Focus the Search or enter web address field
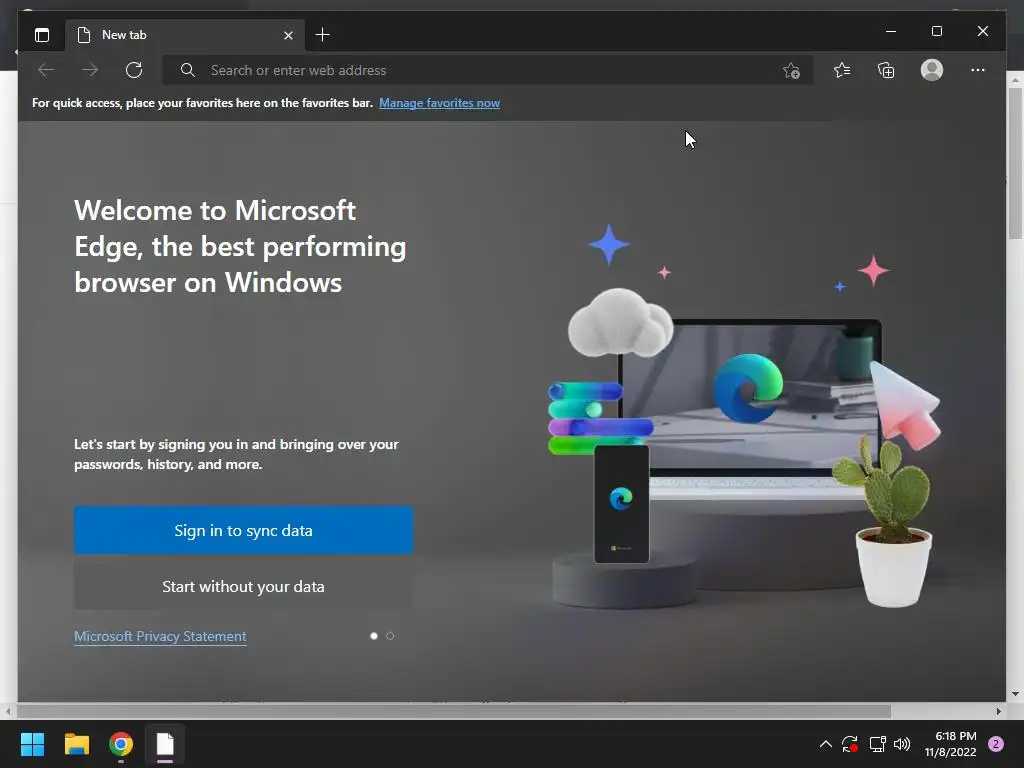This screenshot has height=768, width=1024. [488, 70]
